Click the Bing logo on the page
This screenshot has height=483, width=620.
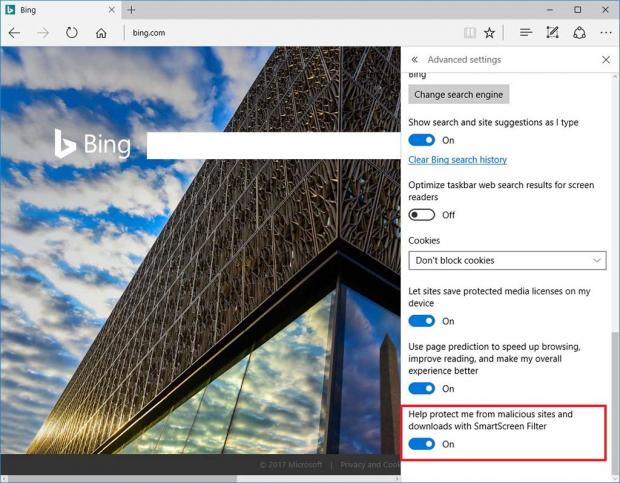point(93,144)
